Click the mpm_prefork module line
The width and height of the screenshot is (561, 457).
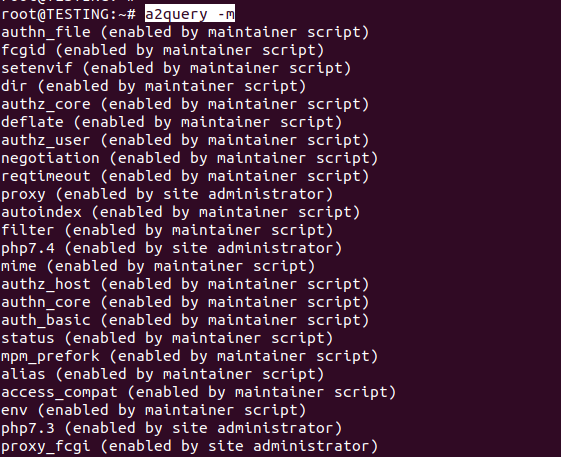pyautogui.click(x=189, y=356)
